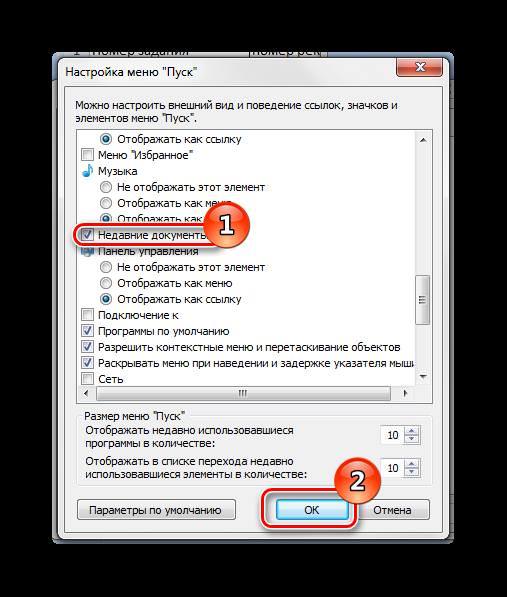This screenshot has height=597, width=507.
Task: Click the list scroll up arrow
Action: click(x=423, y=140)
